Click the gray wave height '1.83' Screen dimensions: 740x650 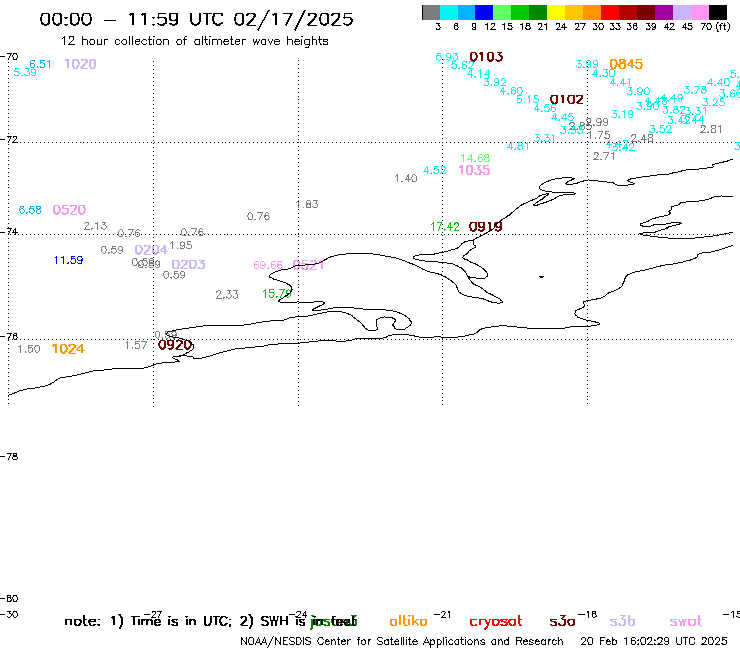tap(307, 204)
